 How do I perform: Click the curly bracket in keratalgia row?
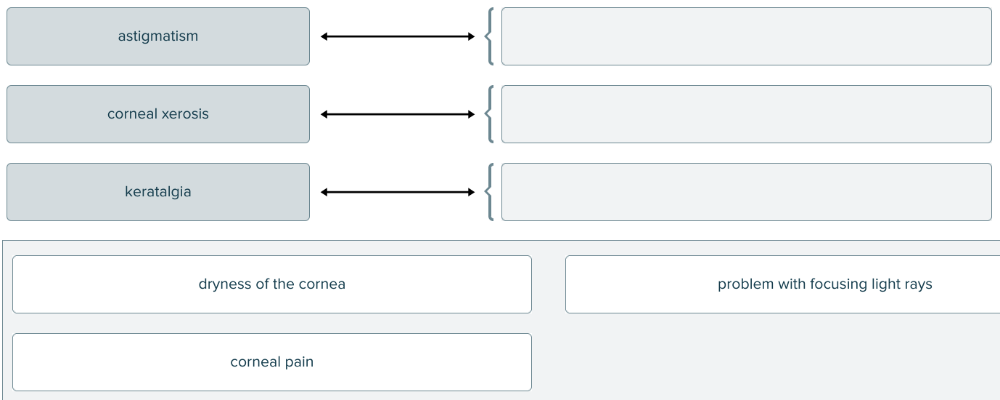click(x=488, y=192)
